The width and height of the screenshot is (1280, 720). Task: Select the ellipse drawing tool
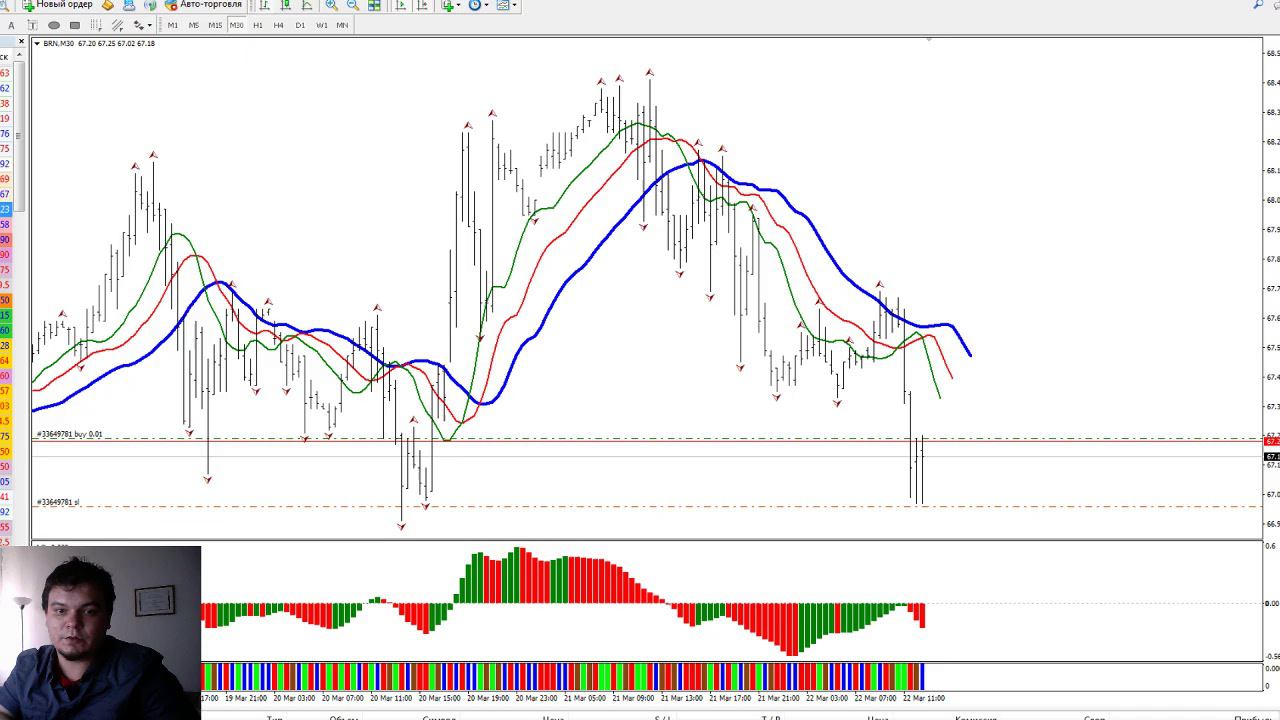[53, 25]
